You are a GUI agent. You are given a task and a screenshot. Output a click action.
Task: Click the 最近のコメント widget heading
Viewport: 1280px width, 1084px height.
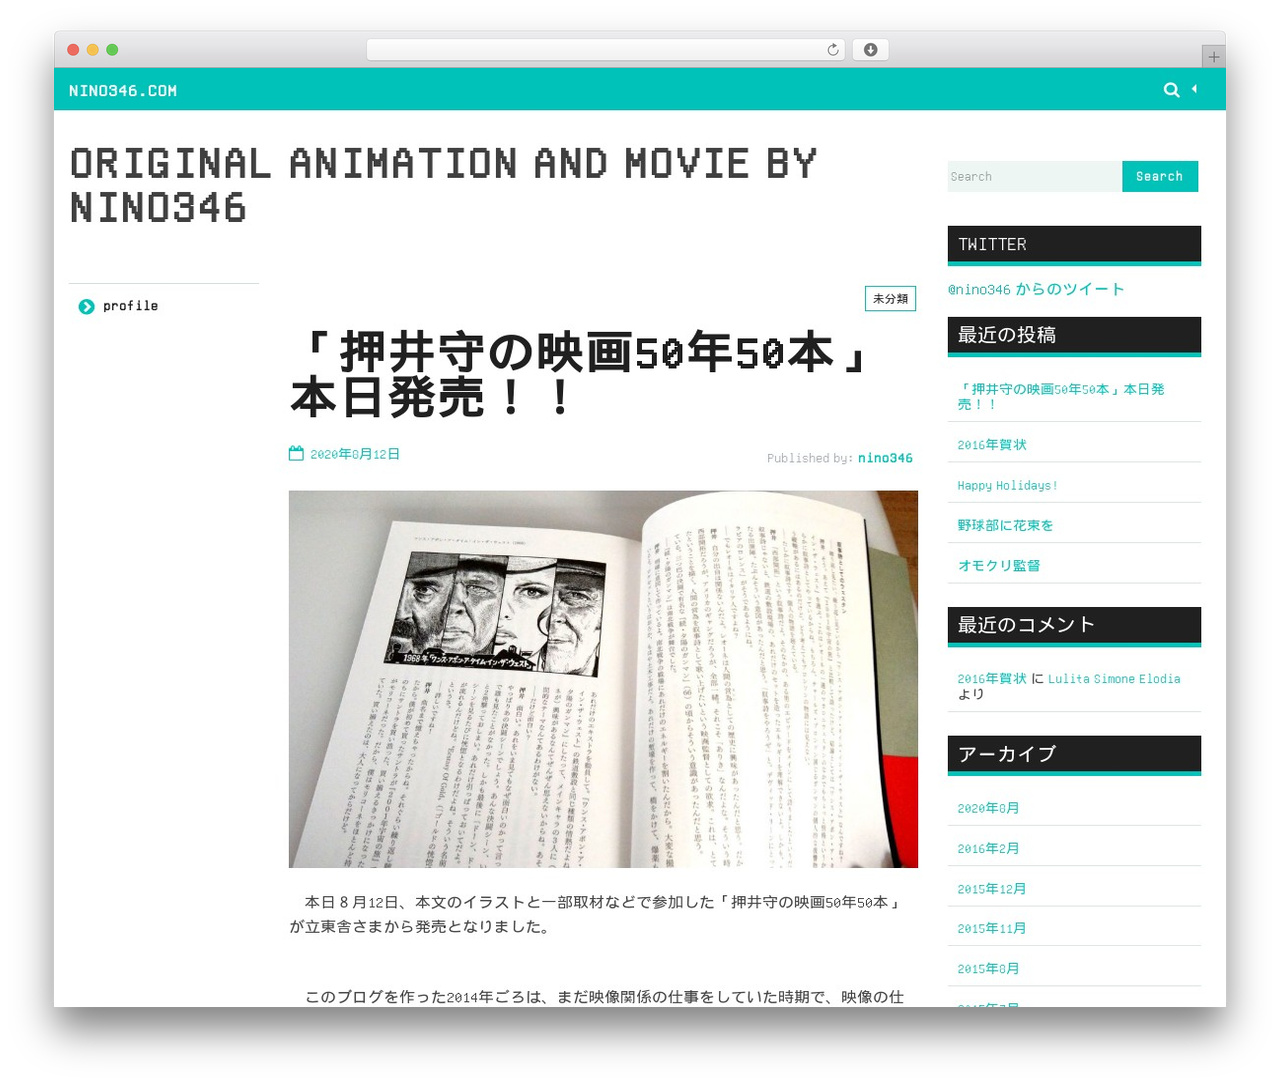(x=1074, y=625)
